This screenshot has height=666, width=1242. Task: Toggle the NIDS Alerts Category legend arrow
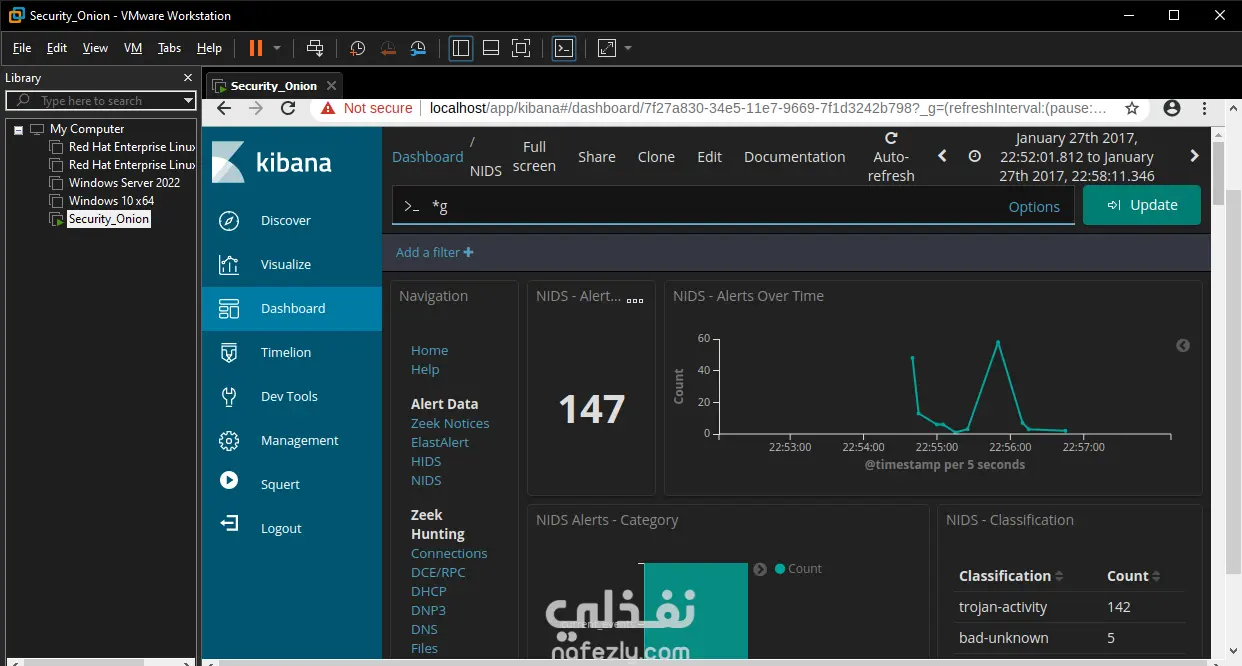coord(760,569)
